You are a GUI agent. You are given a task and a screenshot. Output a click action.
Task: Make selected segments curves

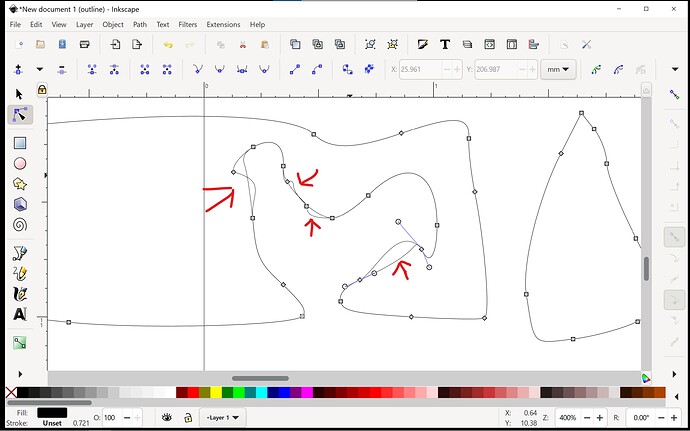[317, 69]
